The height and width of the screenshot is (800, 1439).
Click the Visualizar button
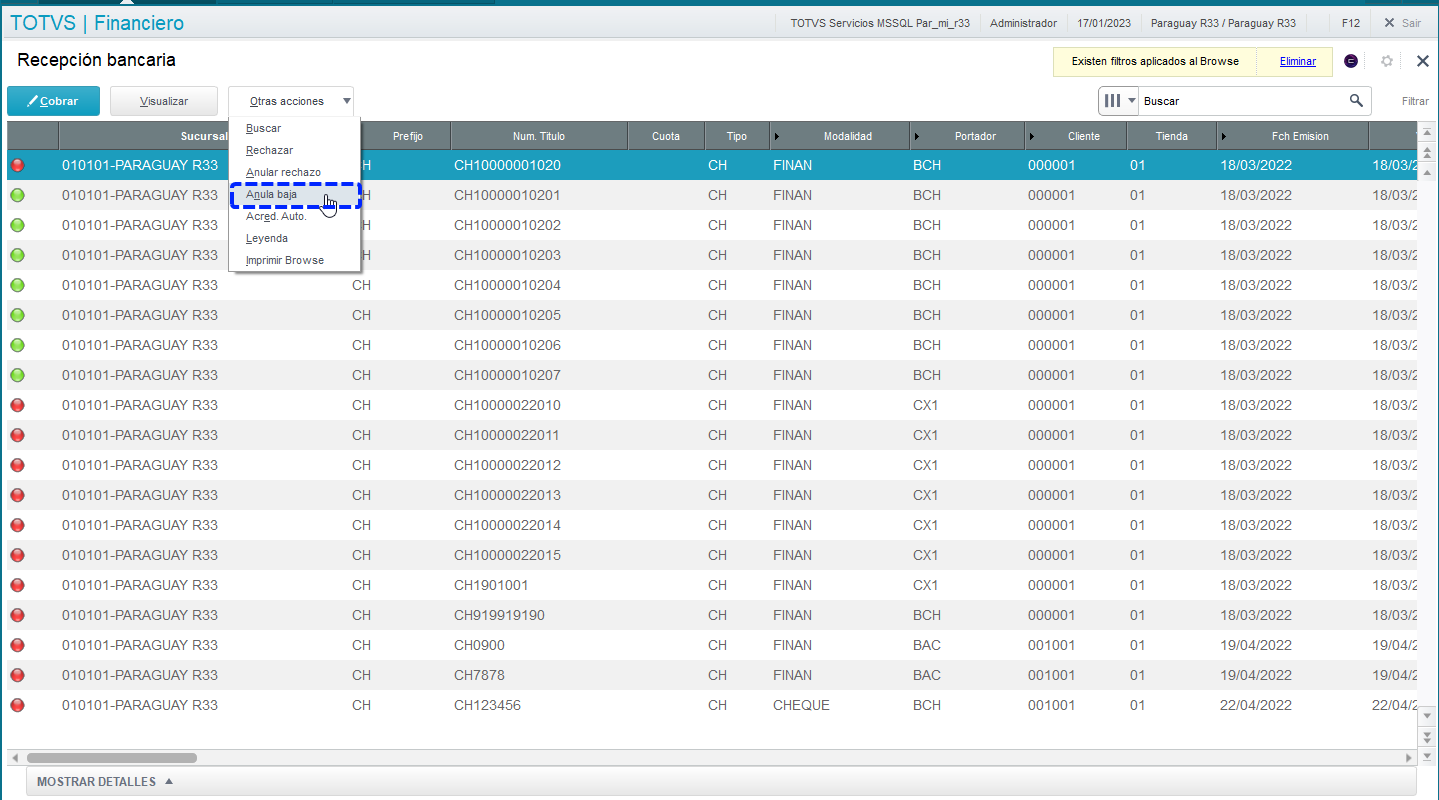tap(164, 101)
